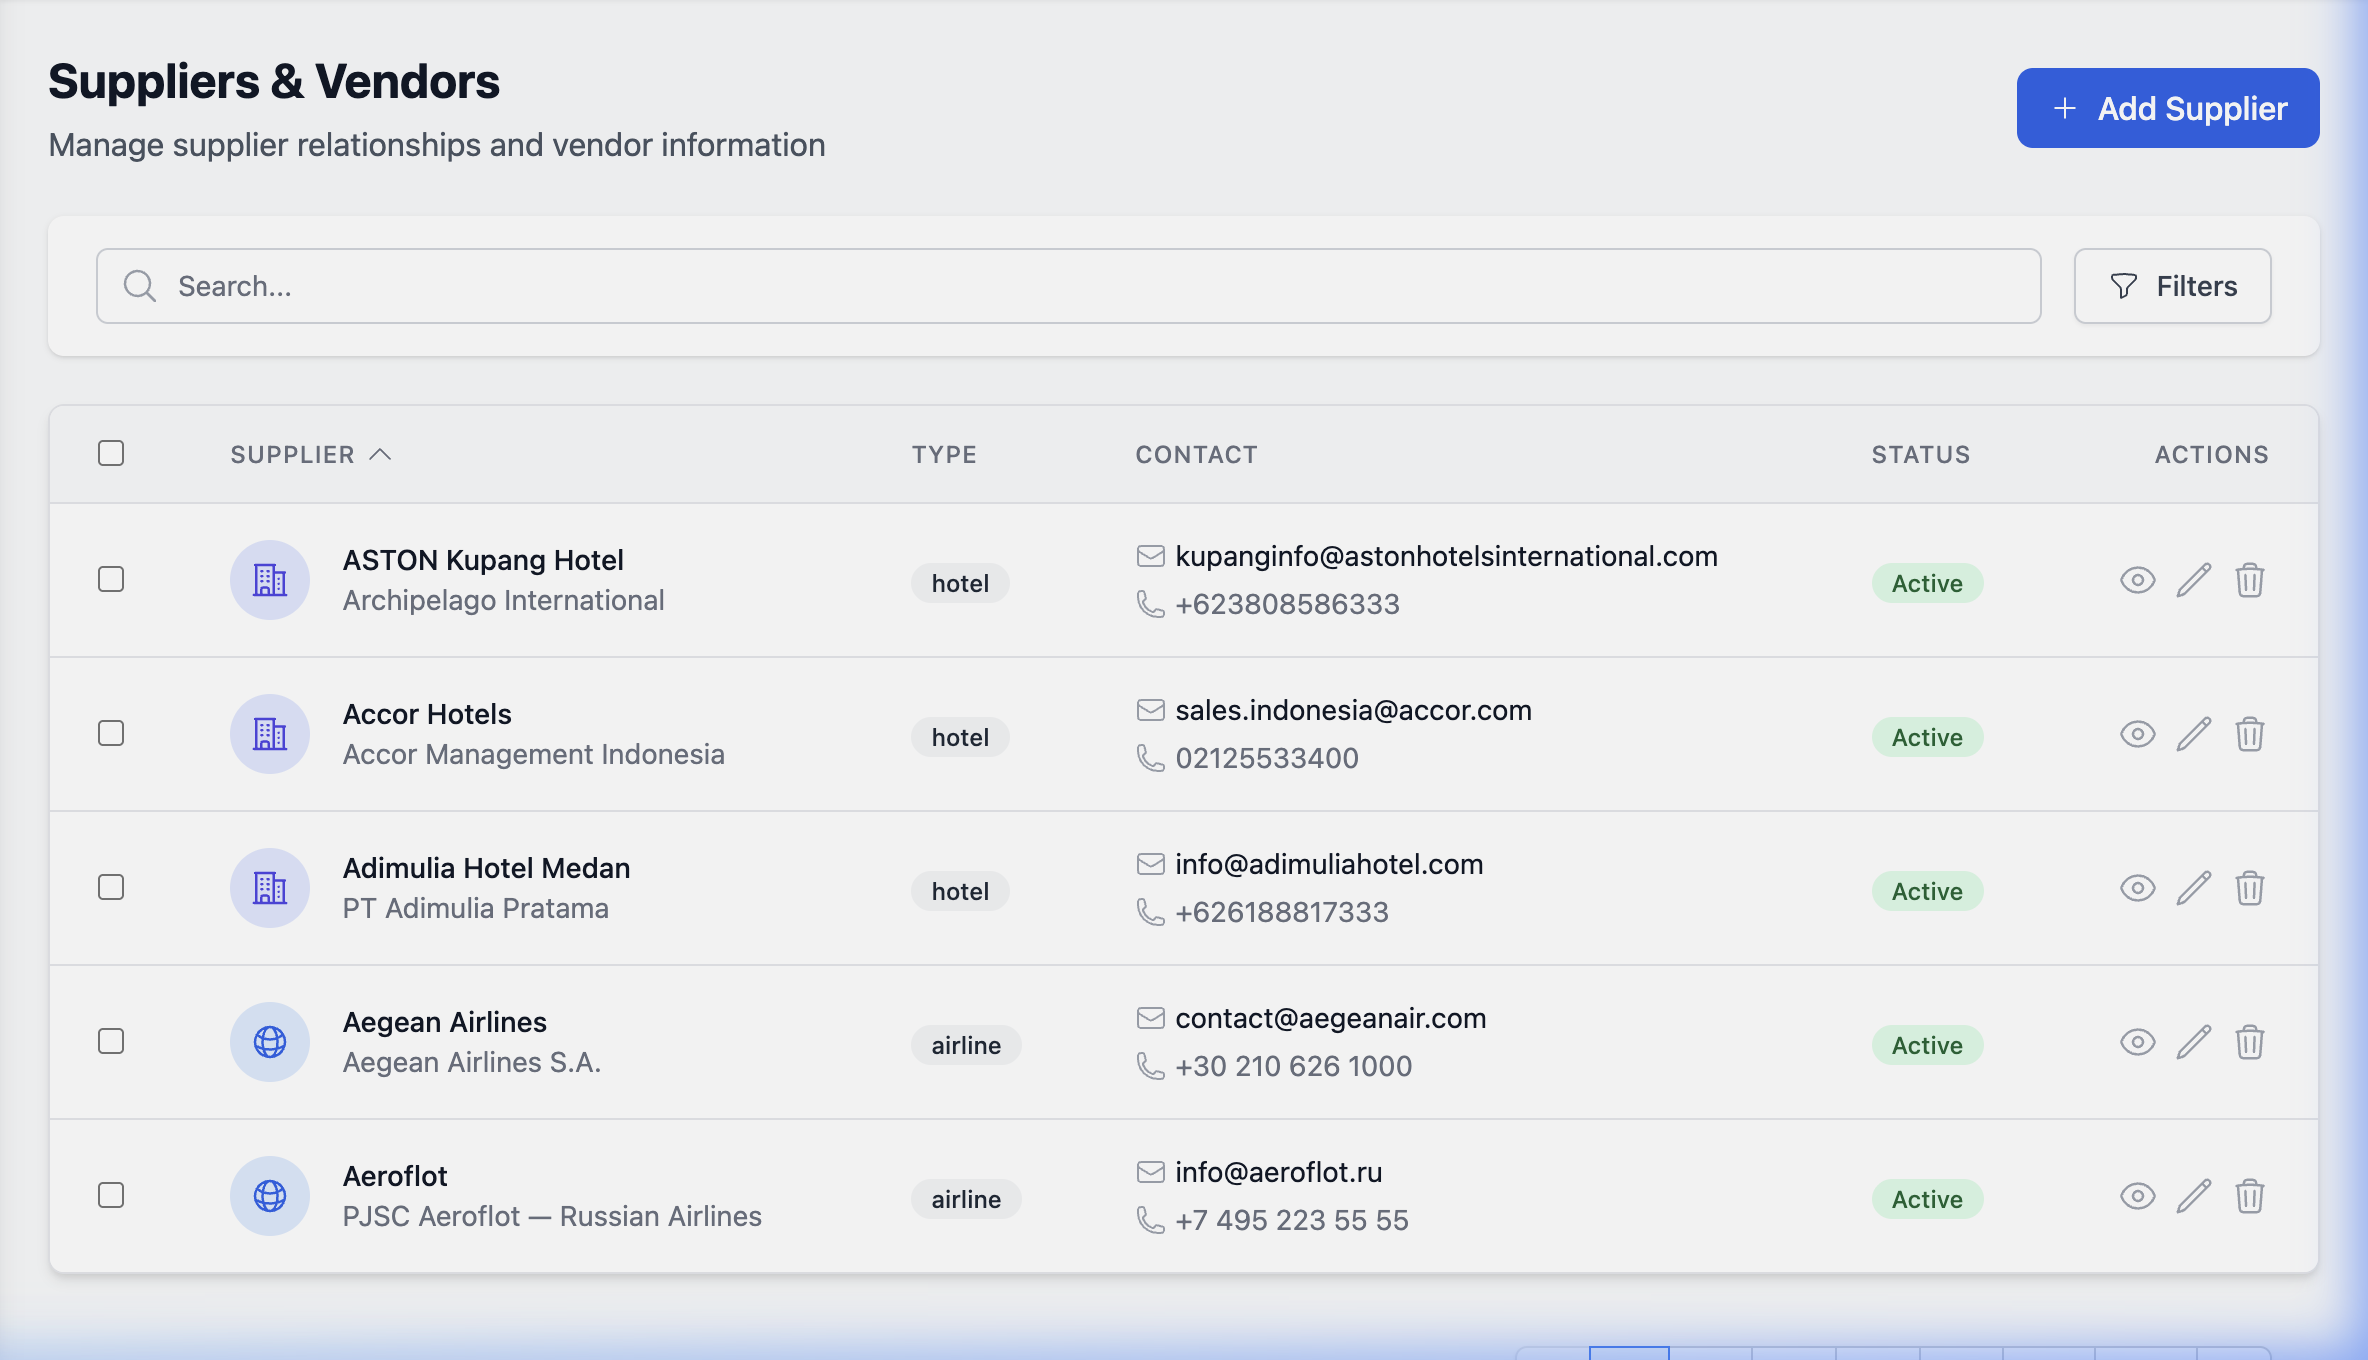
Task: Click the Active status badge for Aeroflot
Action: (1927, 1199)
